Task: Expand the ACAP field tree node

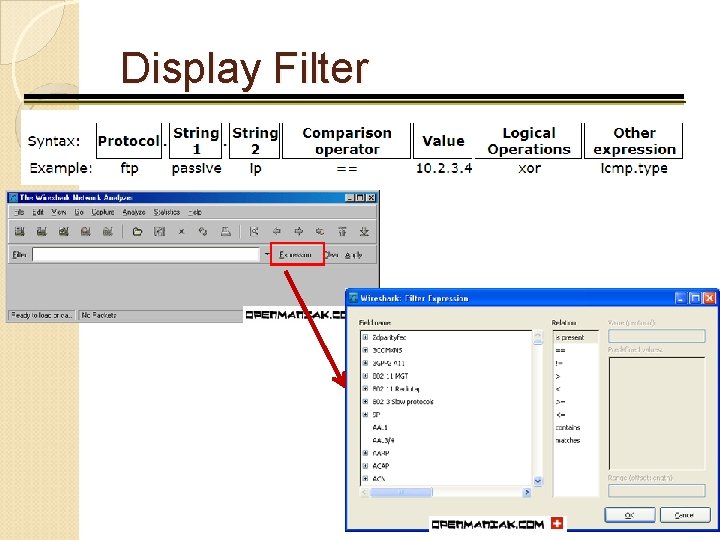Action: 366,466
